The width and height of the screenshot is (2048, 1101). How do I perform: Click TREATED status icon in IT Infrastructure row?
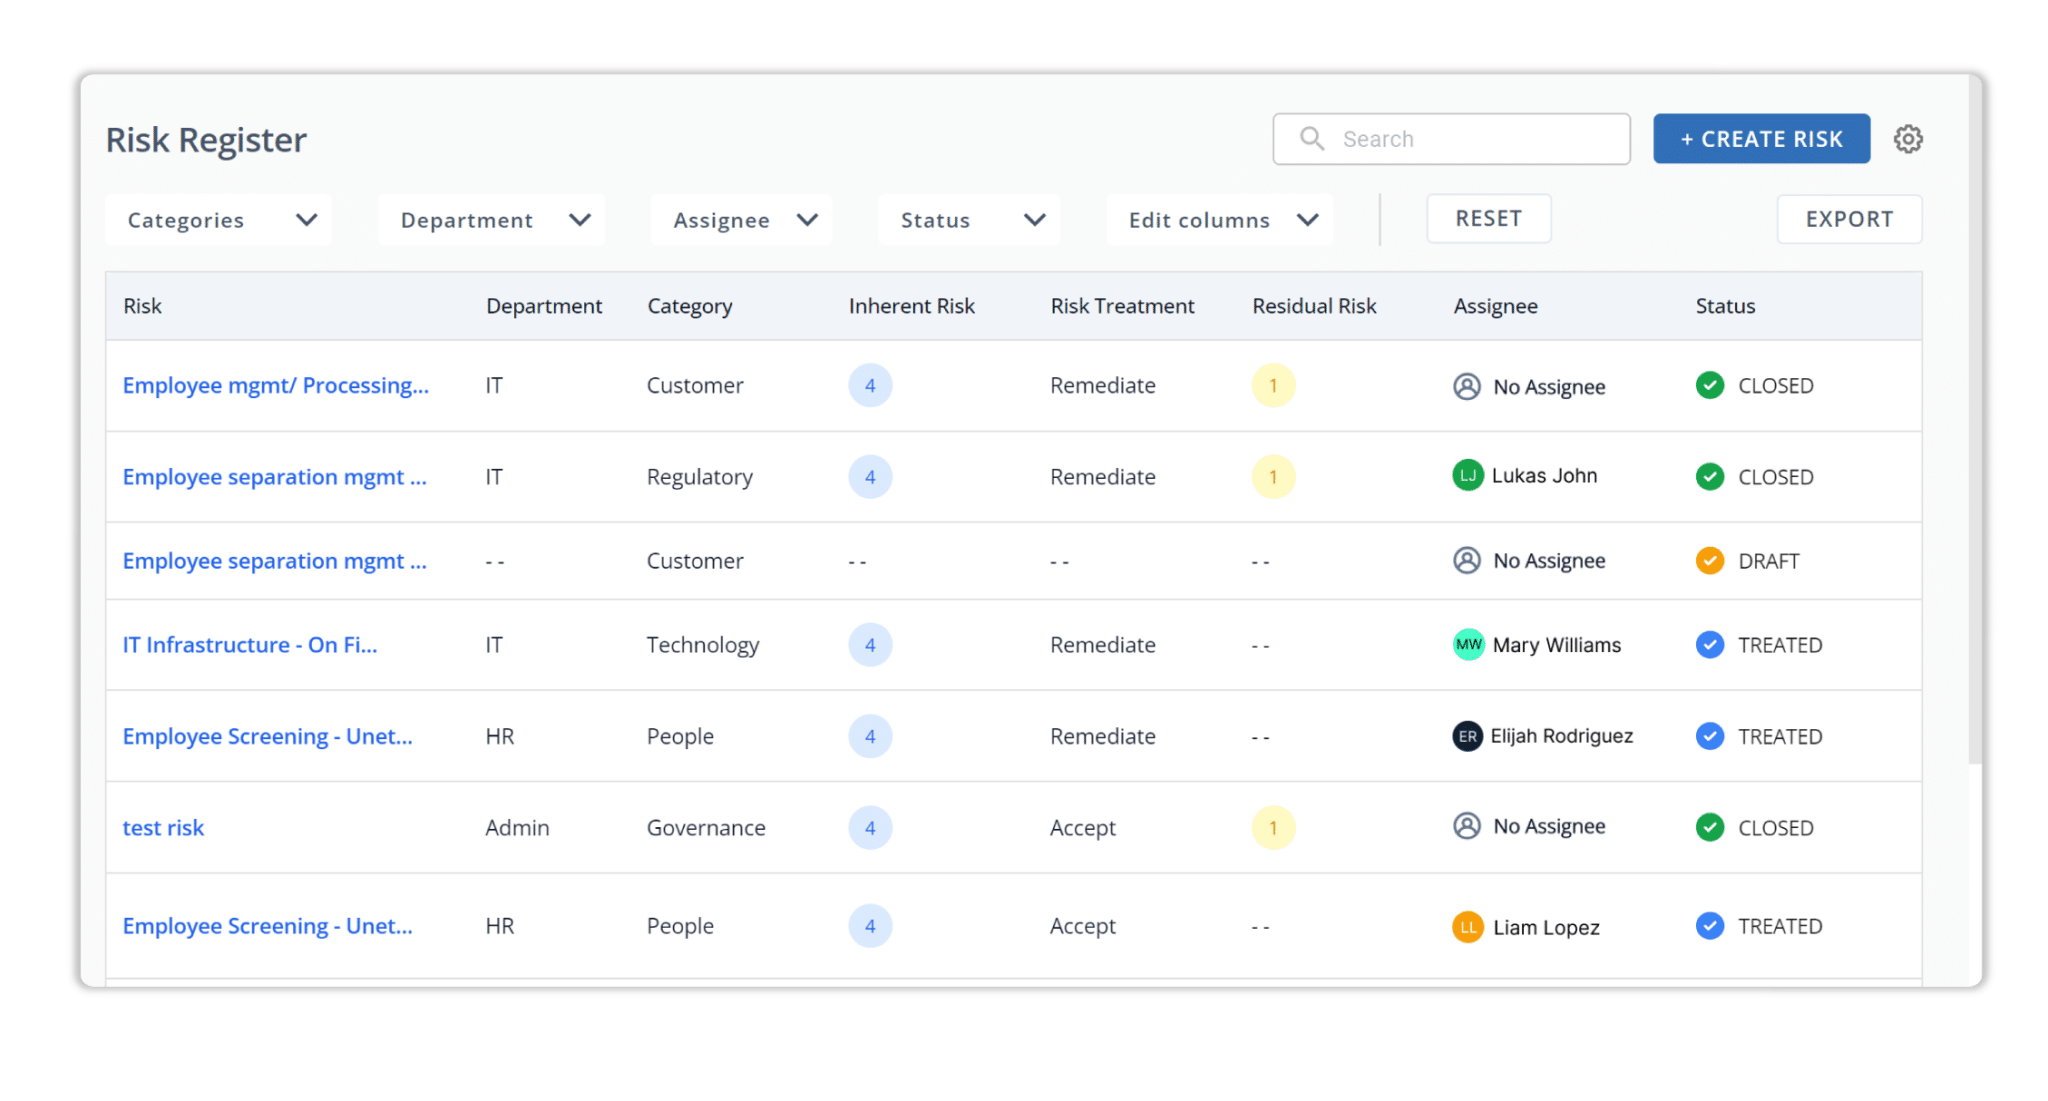1710,645
